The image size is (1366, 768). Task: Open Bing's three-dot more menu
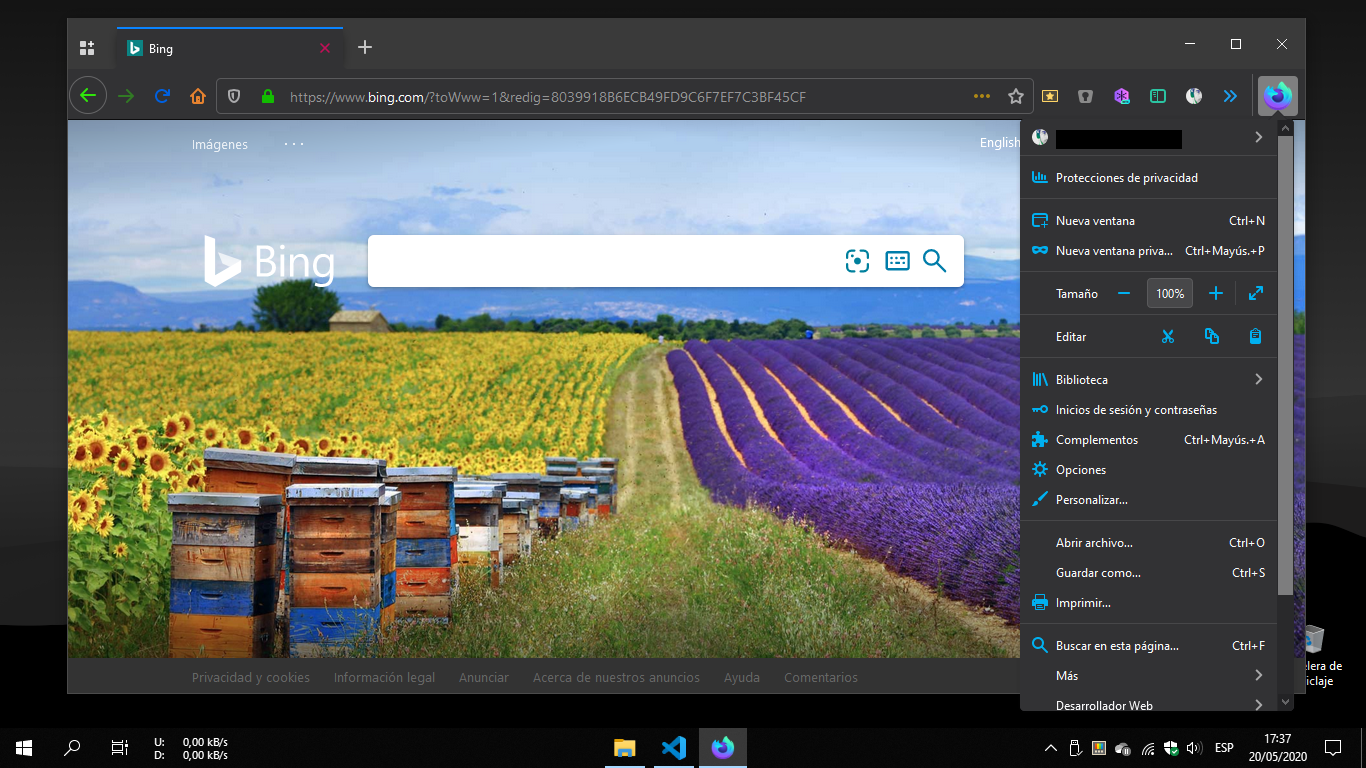294,144
